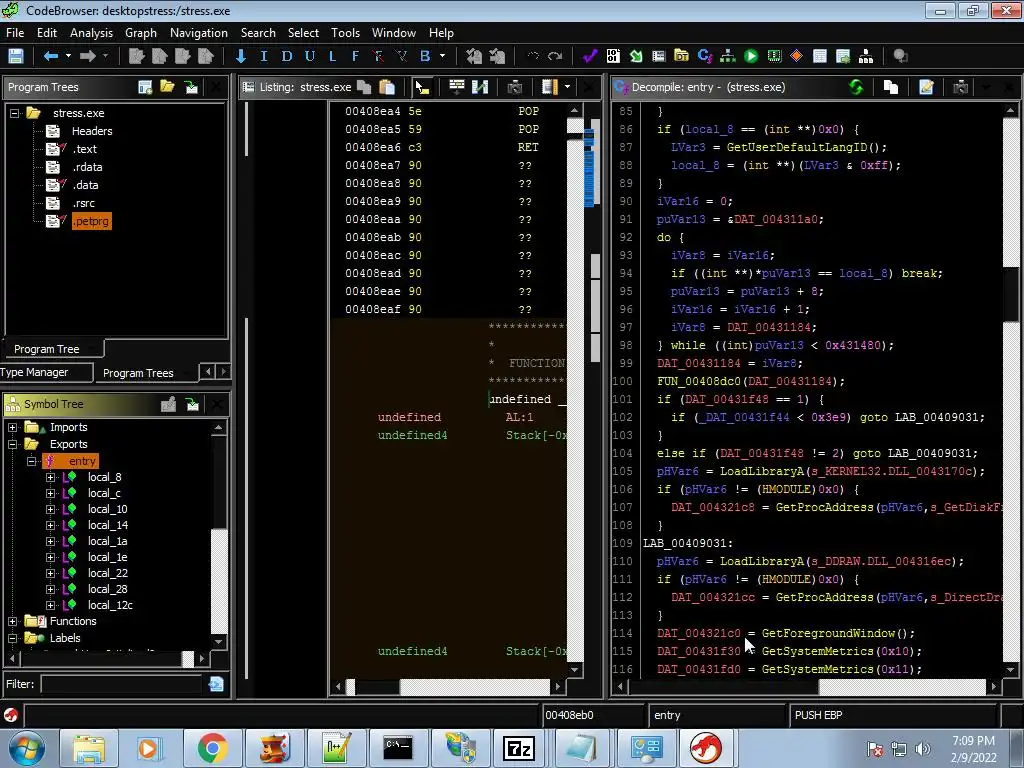This screenshot has width=1024, height=768.
Task: Take Decompile panel snapshot camera icon
Action: point(961,87)
